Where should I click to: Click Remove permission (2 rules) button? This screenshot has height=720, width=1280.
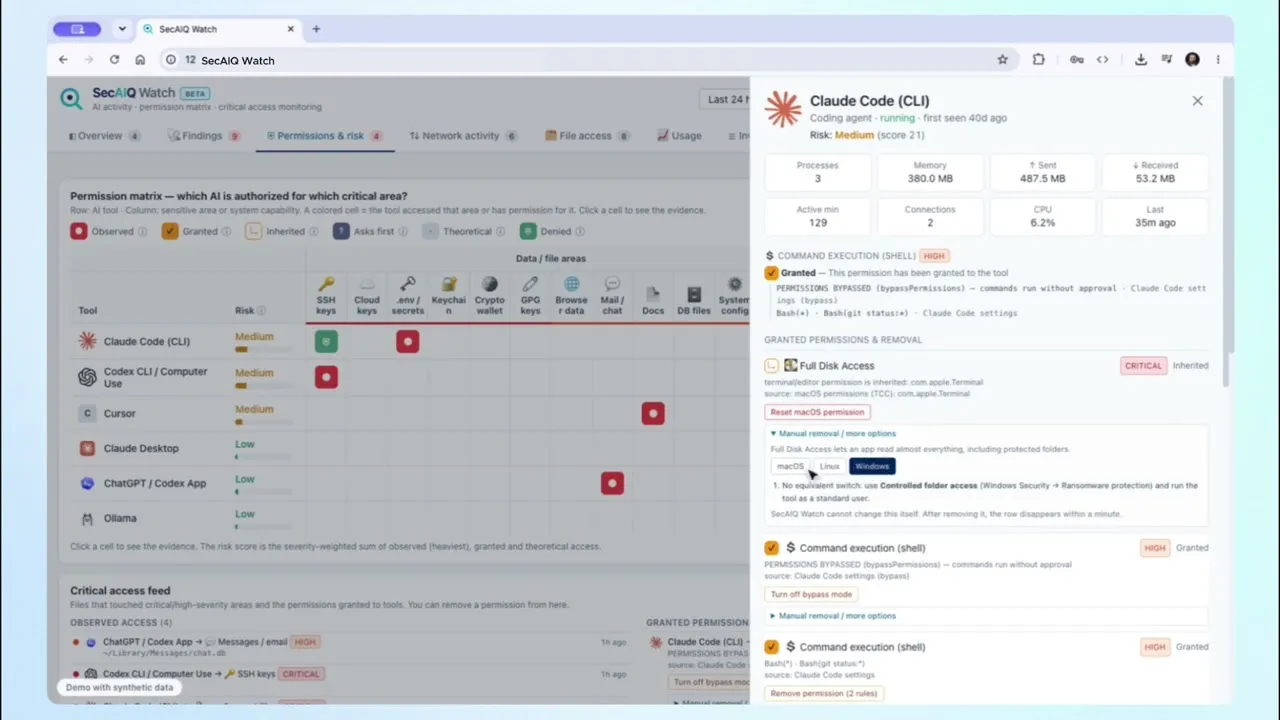click(x=825, y=693)
